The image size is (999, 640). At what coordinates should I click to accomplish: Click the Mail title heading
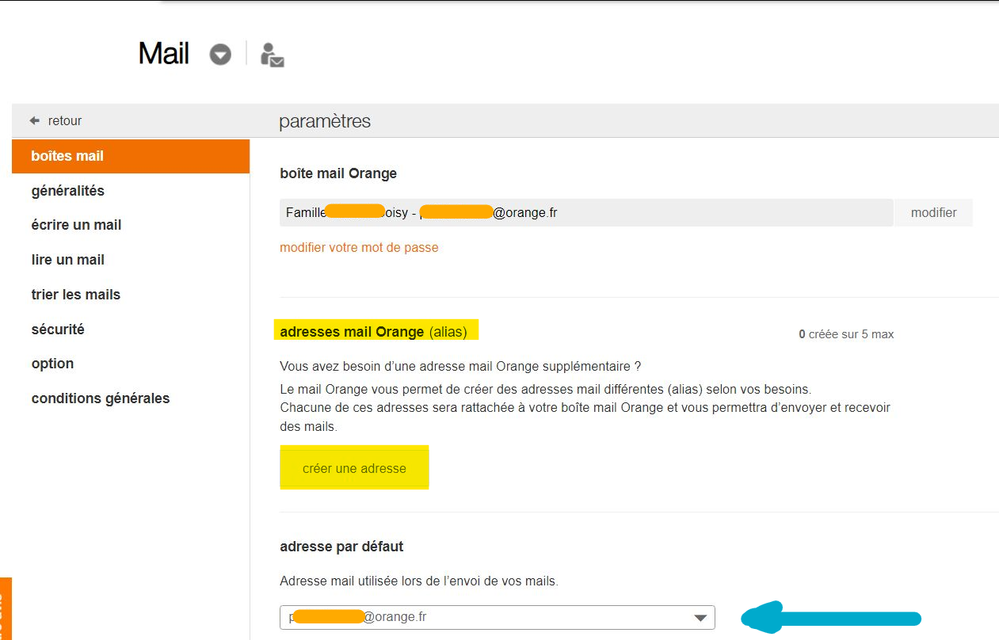pos(164,53)
